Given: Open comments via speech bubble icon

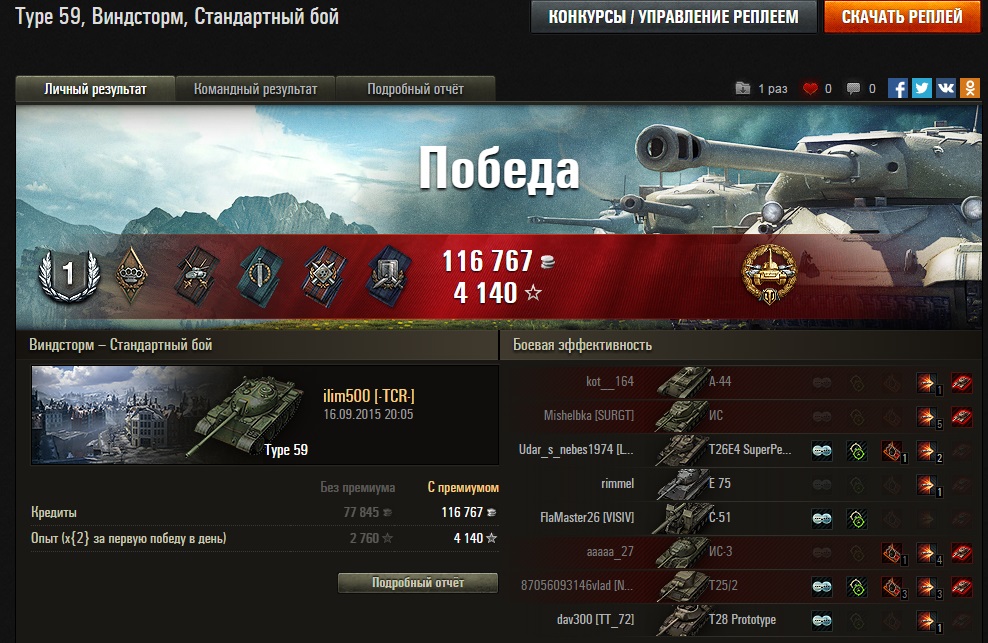Looking at the screenshot, I should coord(853,89).
